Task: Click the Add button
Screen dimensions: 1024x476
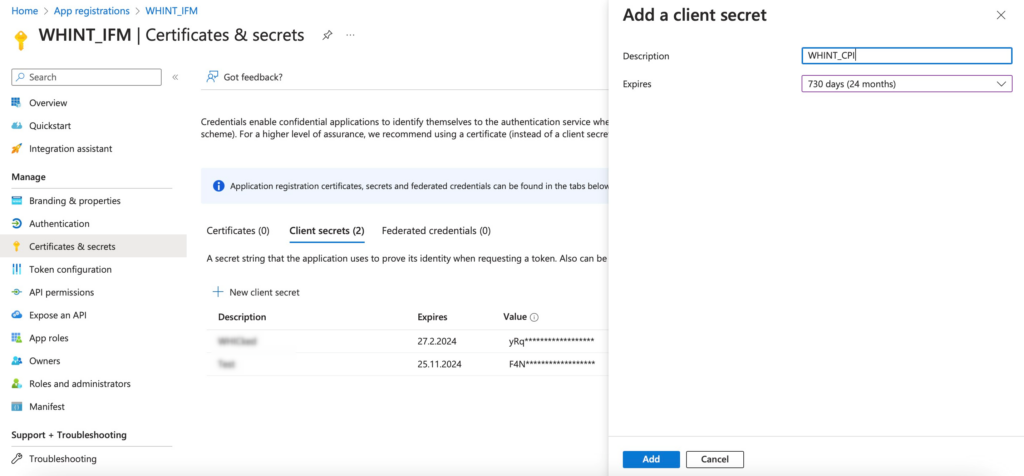Action: (651, 459)
